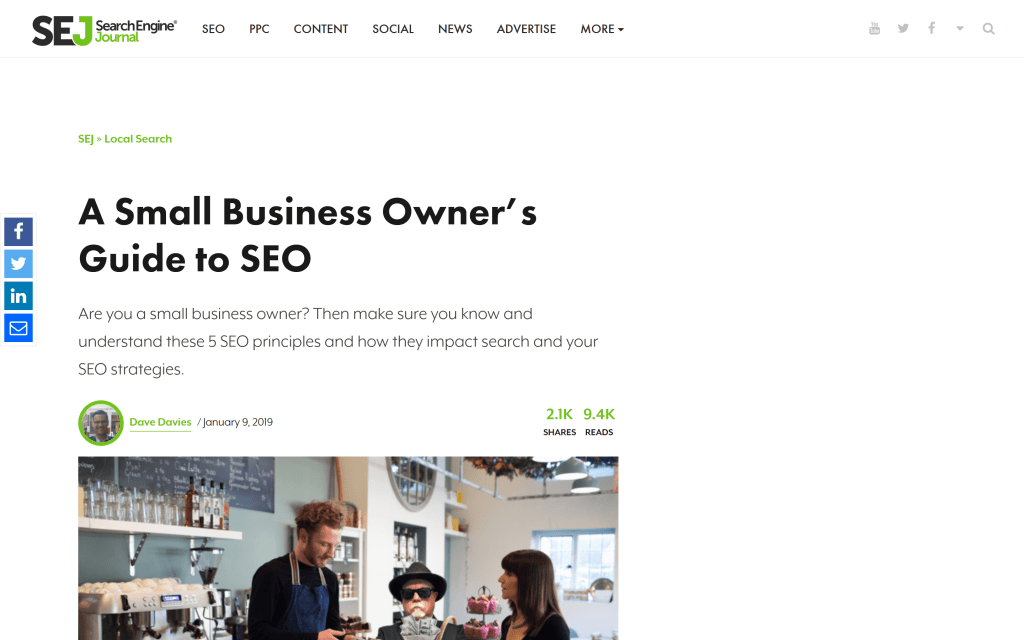Open SEJ Twitter profile header icon
The width and height of the screenshot is (1024, 640).
[x=903, y=28]
